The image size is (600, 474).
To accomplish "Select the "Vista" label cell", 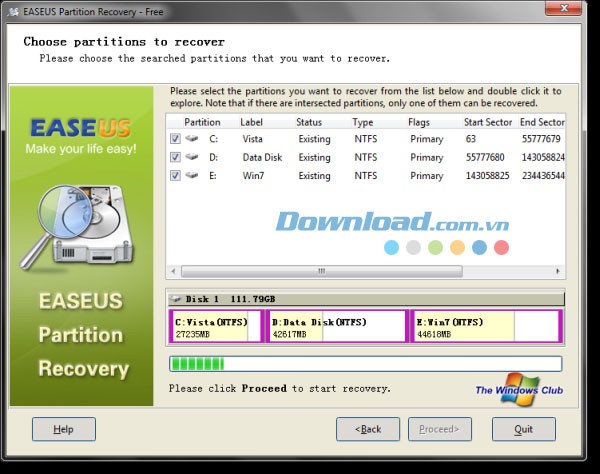I will 252,138.
